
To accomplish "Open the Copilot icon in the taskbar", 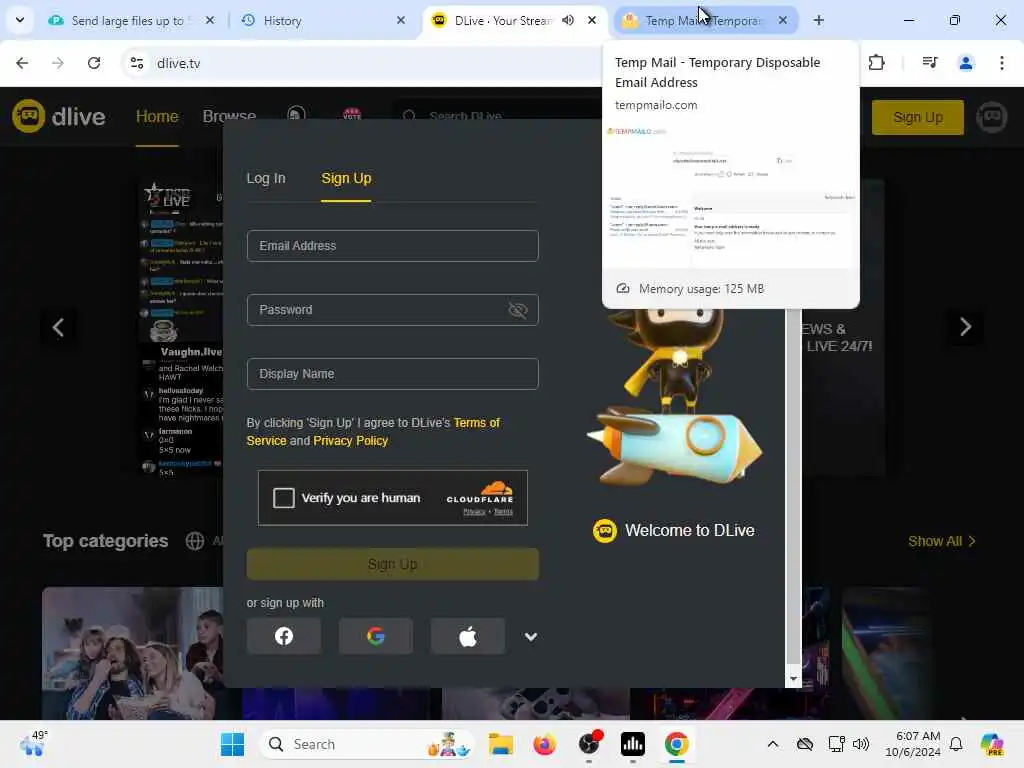I will pyautogui.click(x=992, y=744).
